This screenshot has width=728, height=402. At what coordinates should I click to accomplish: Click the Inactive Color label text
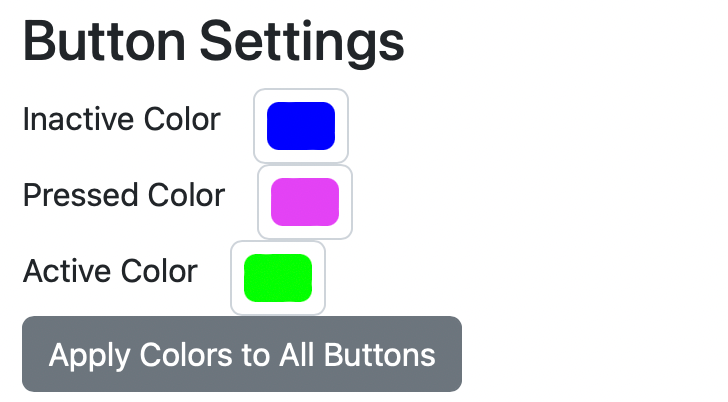click(121, 120)
